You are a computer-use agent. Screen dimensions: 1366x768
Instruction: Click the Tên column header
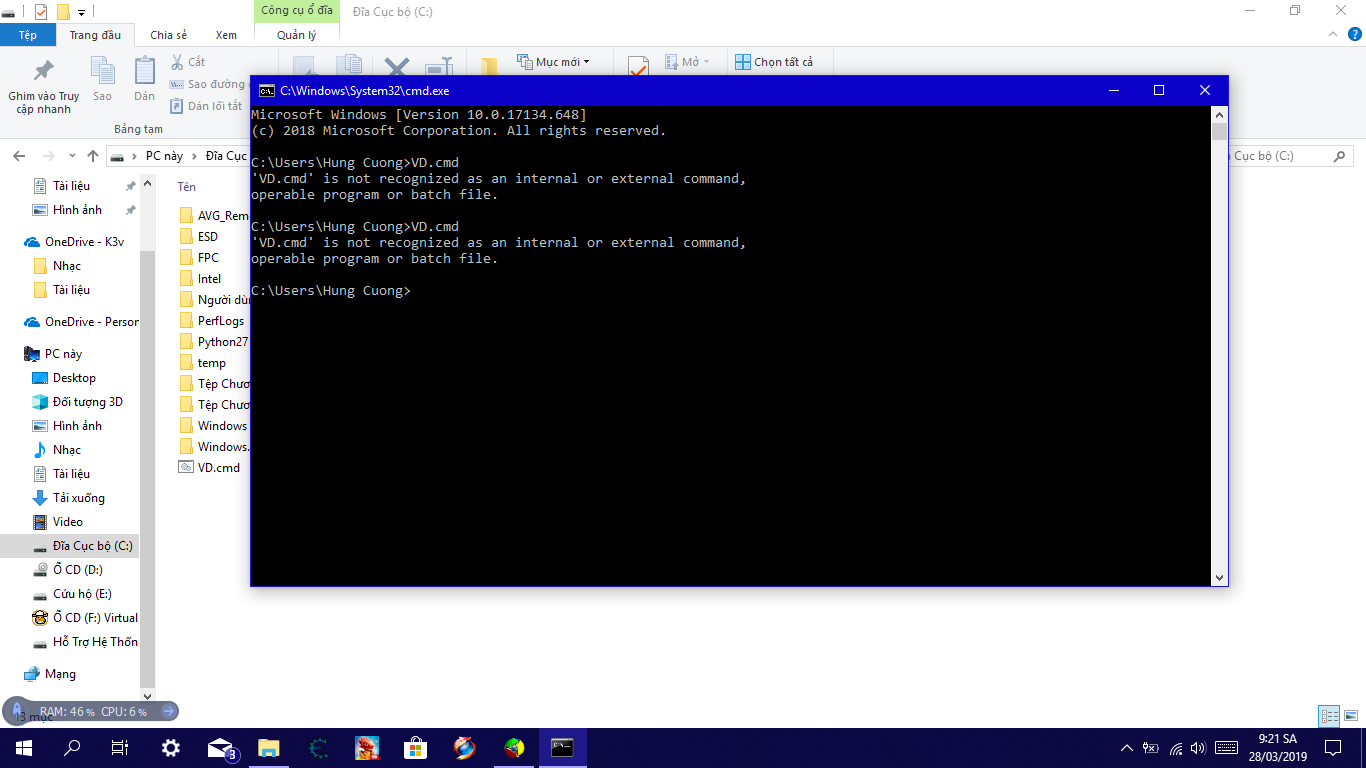point(187,187)
